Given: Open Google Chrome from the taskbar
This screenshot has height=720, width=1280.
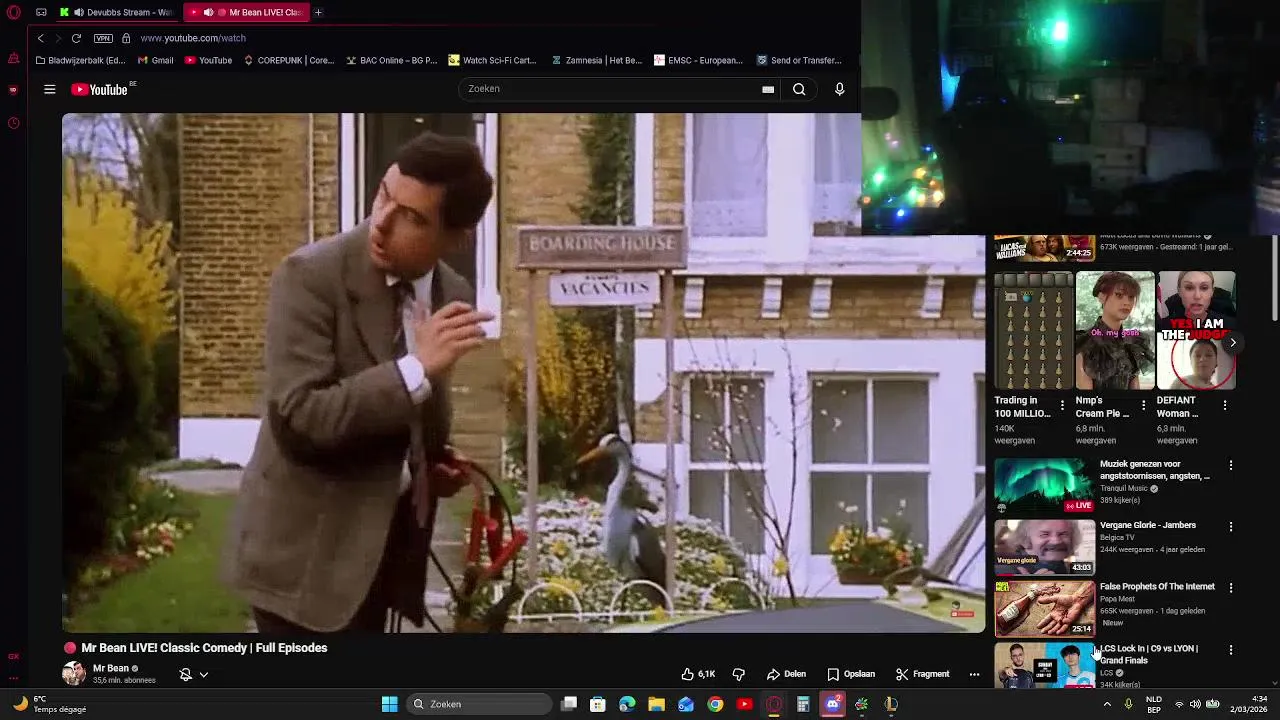Looking at the screenshot, I should coord(715,704).
